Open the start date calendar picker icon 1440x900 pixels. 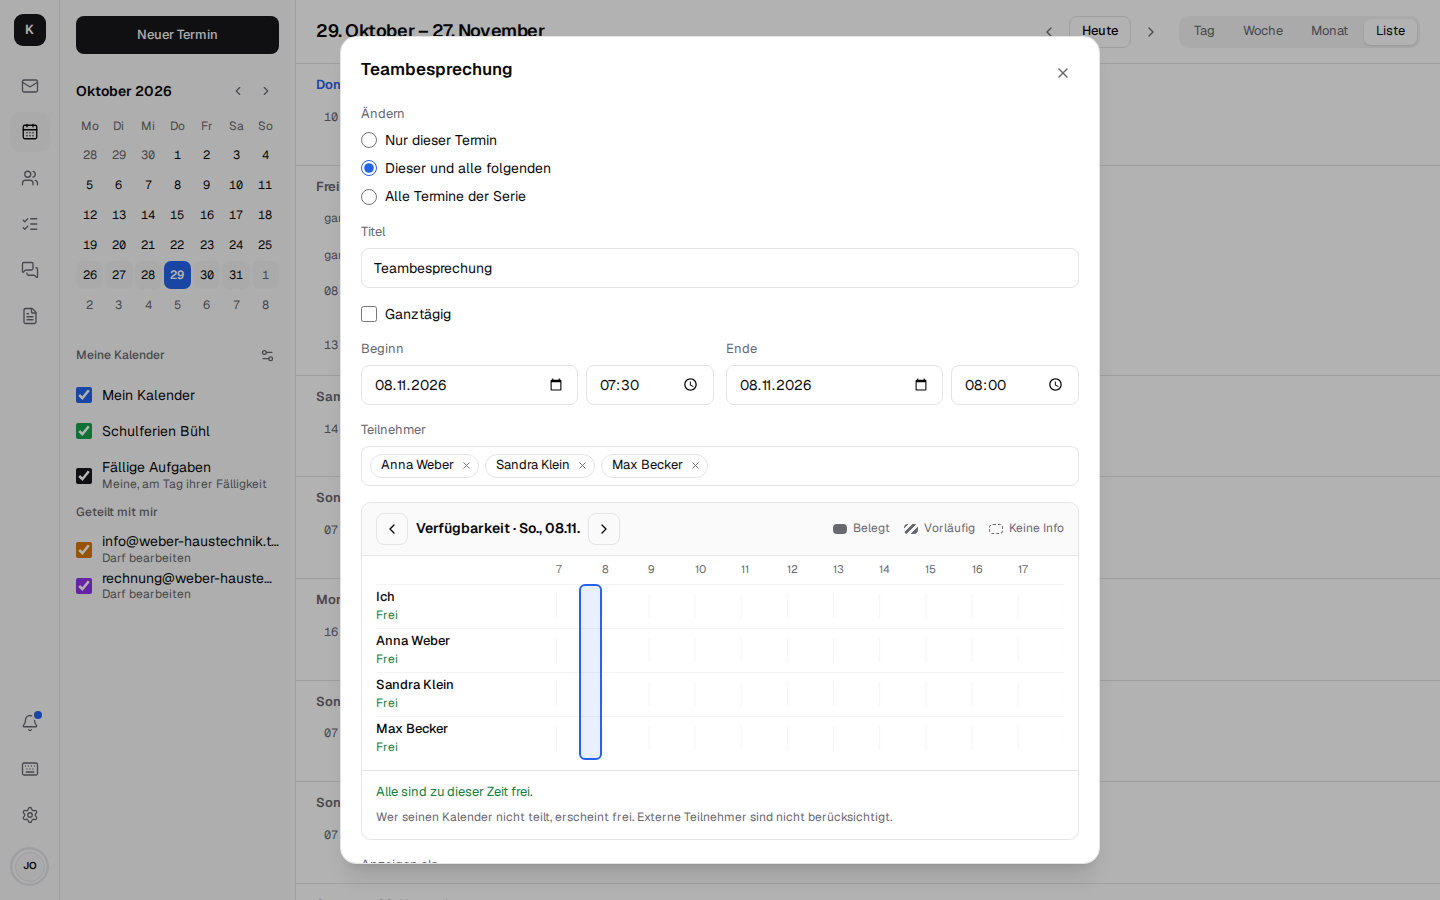pos(556,385)
